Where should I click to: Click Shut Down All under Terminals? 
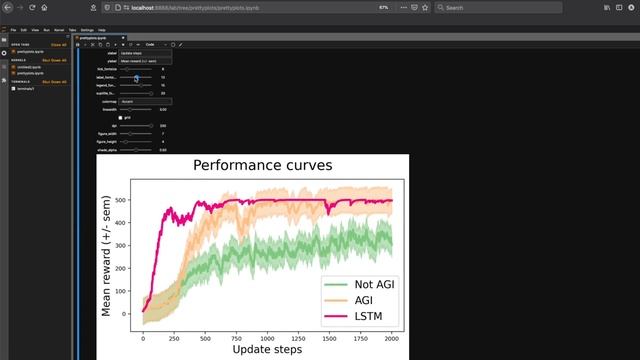(54, 82)
